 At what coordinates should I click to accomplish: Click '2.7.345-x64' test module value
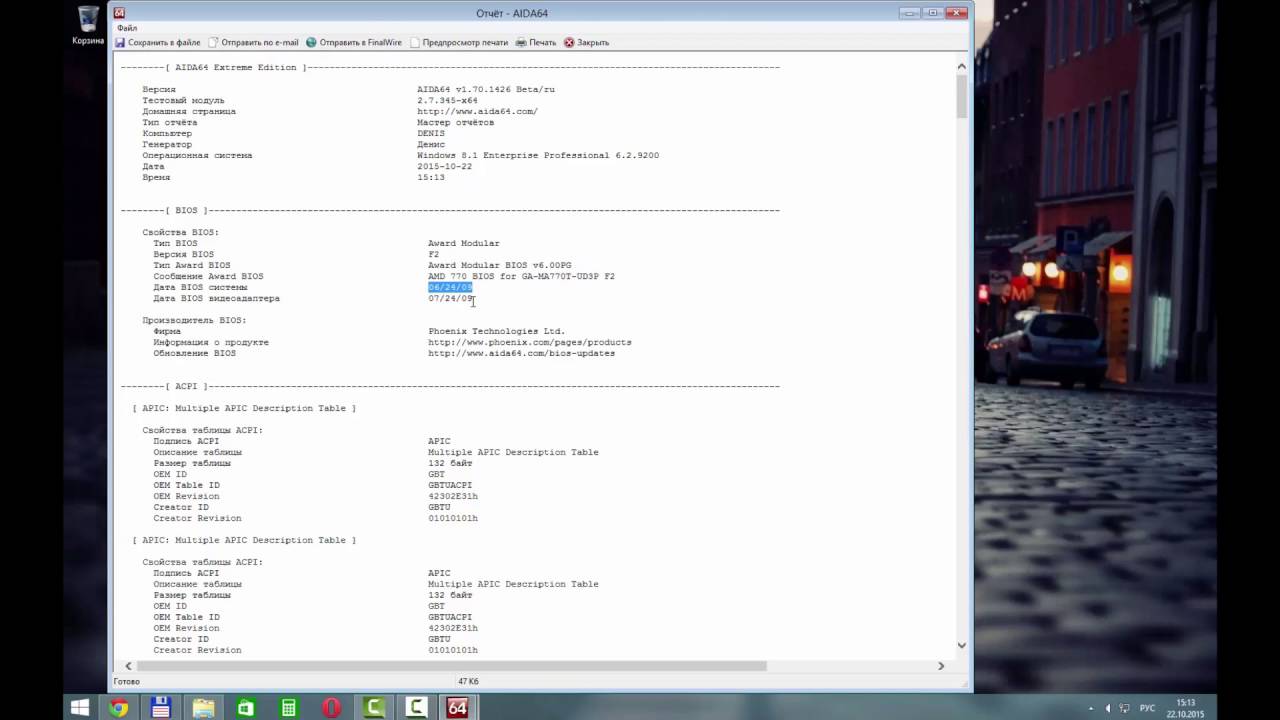[447, 101]
